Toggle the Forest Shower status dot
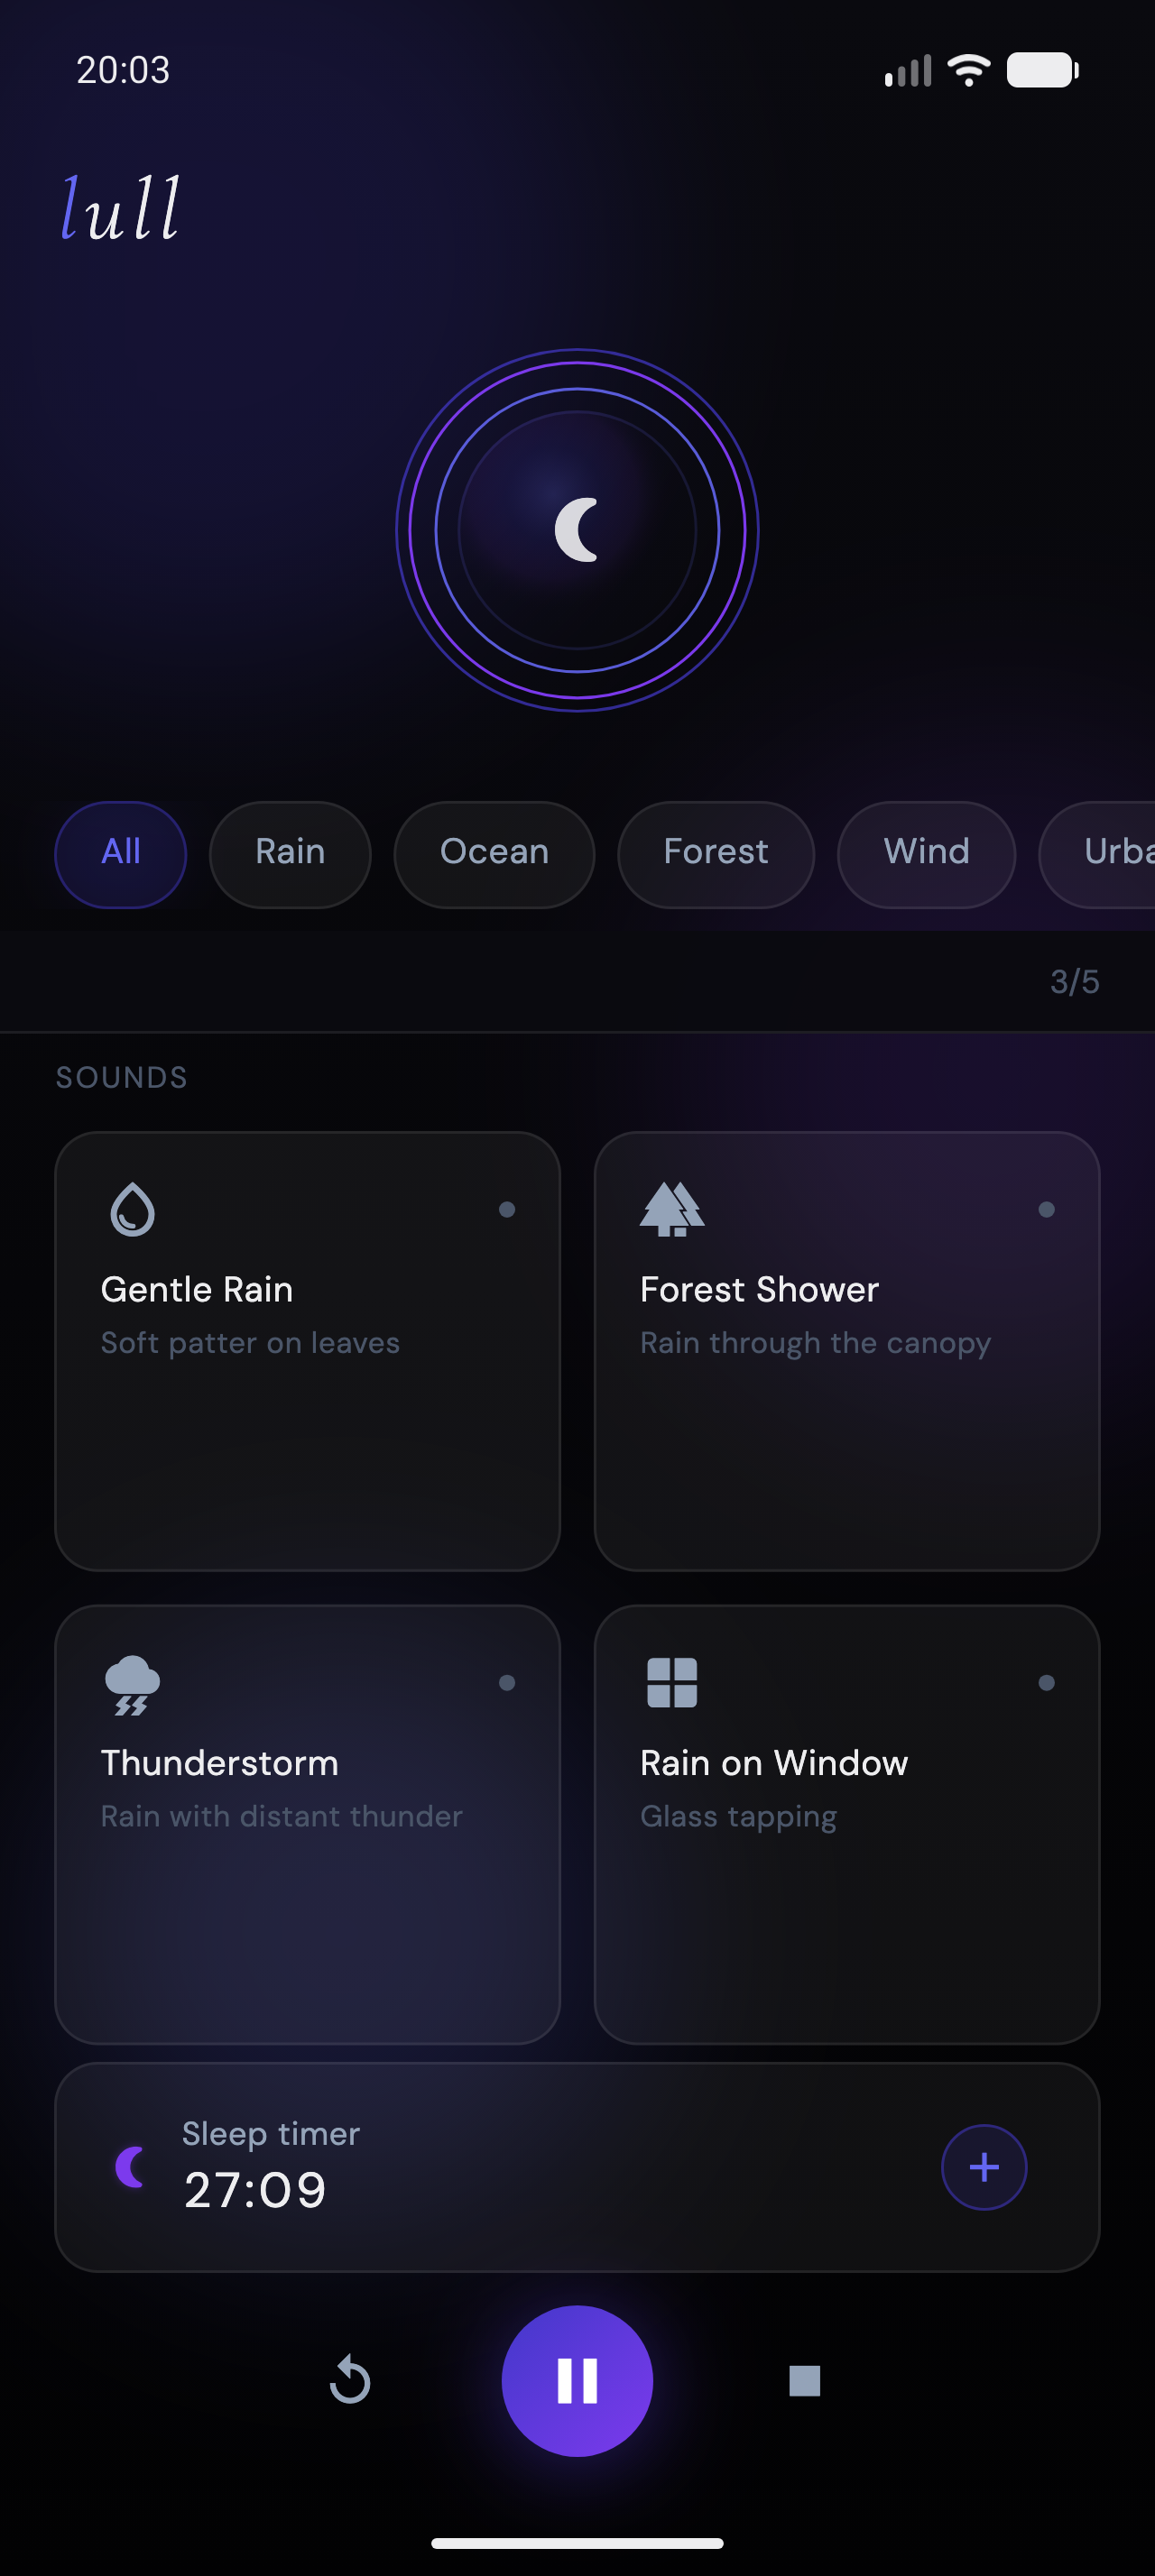This screenshot has height=2576, width=1155. click(x=1046, y=1210)
